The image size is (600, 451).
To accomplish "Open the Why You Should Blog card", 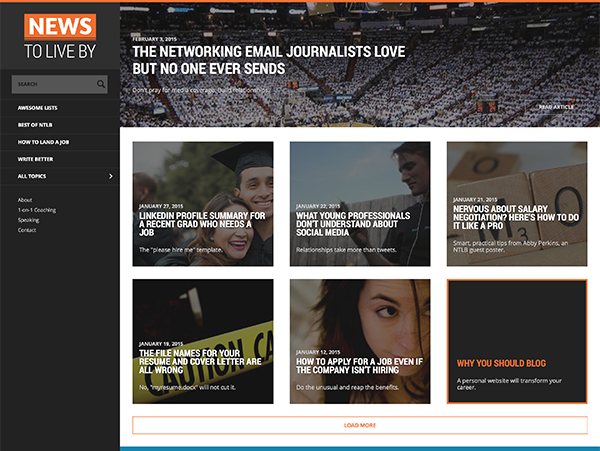I will coord(516,341).
